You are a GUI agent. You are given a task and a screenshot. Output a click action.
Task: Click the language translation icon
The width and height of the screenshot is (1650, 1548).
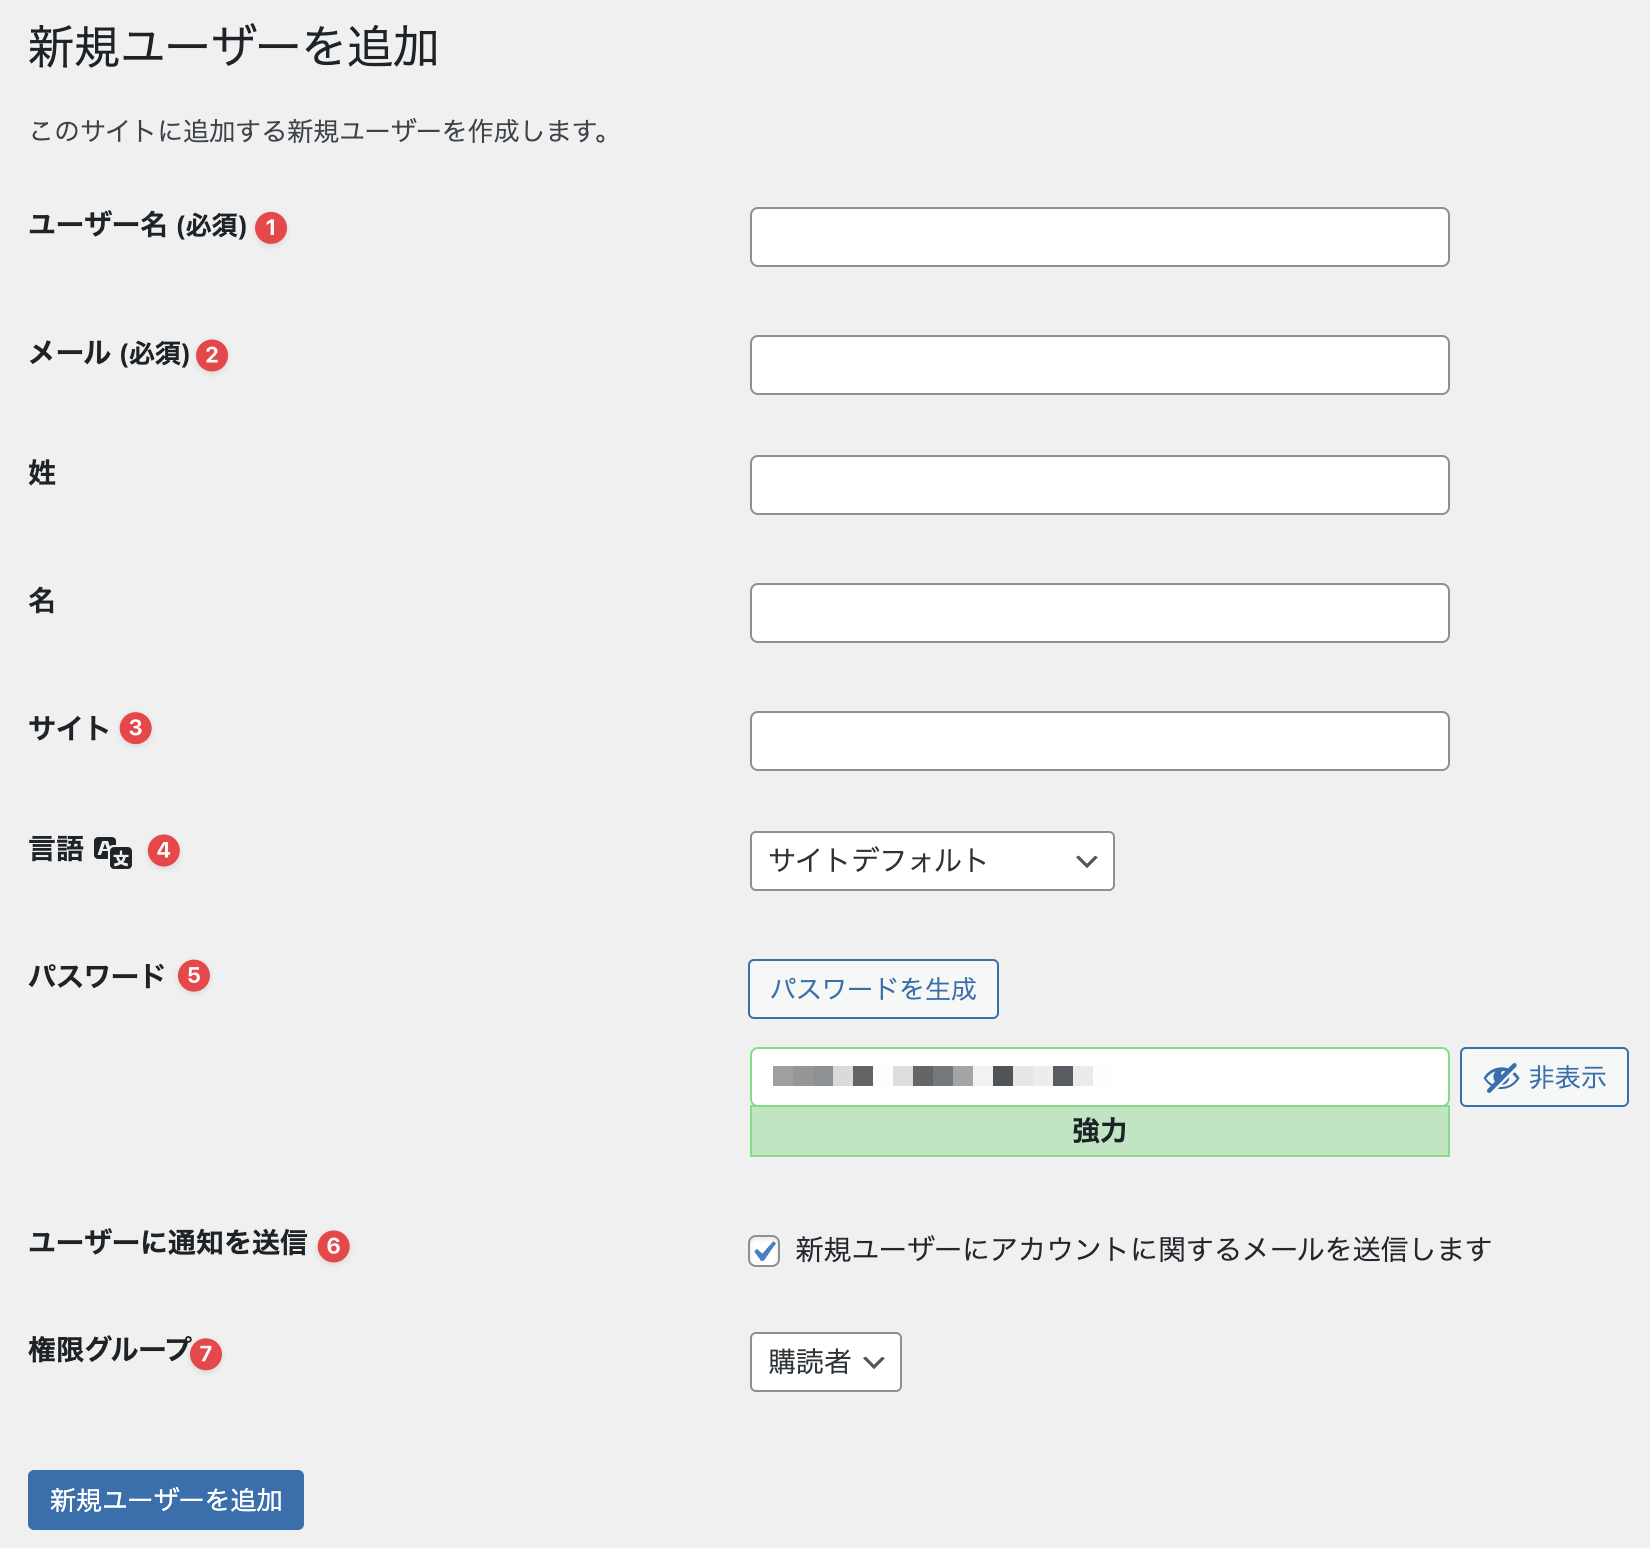(113, 853)
